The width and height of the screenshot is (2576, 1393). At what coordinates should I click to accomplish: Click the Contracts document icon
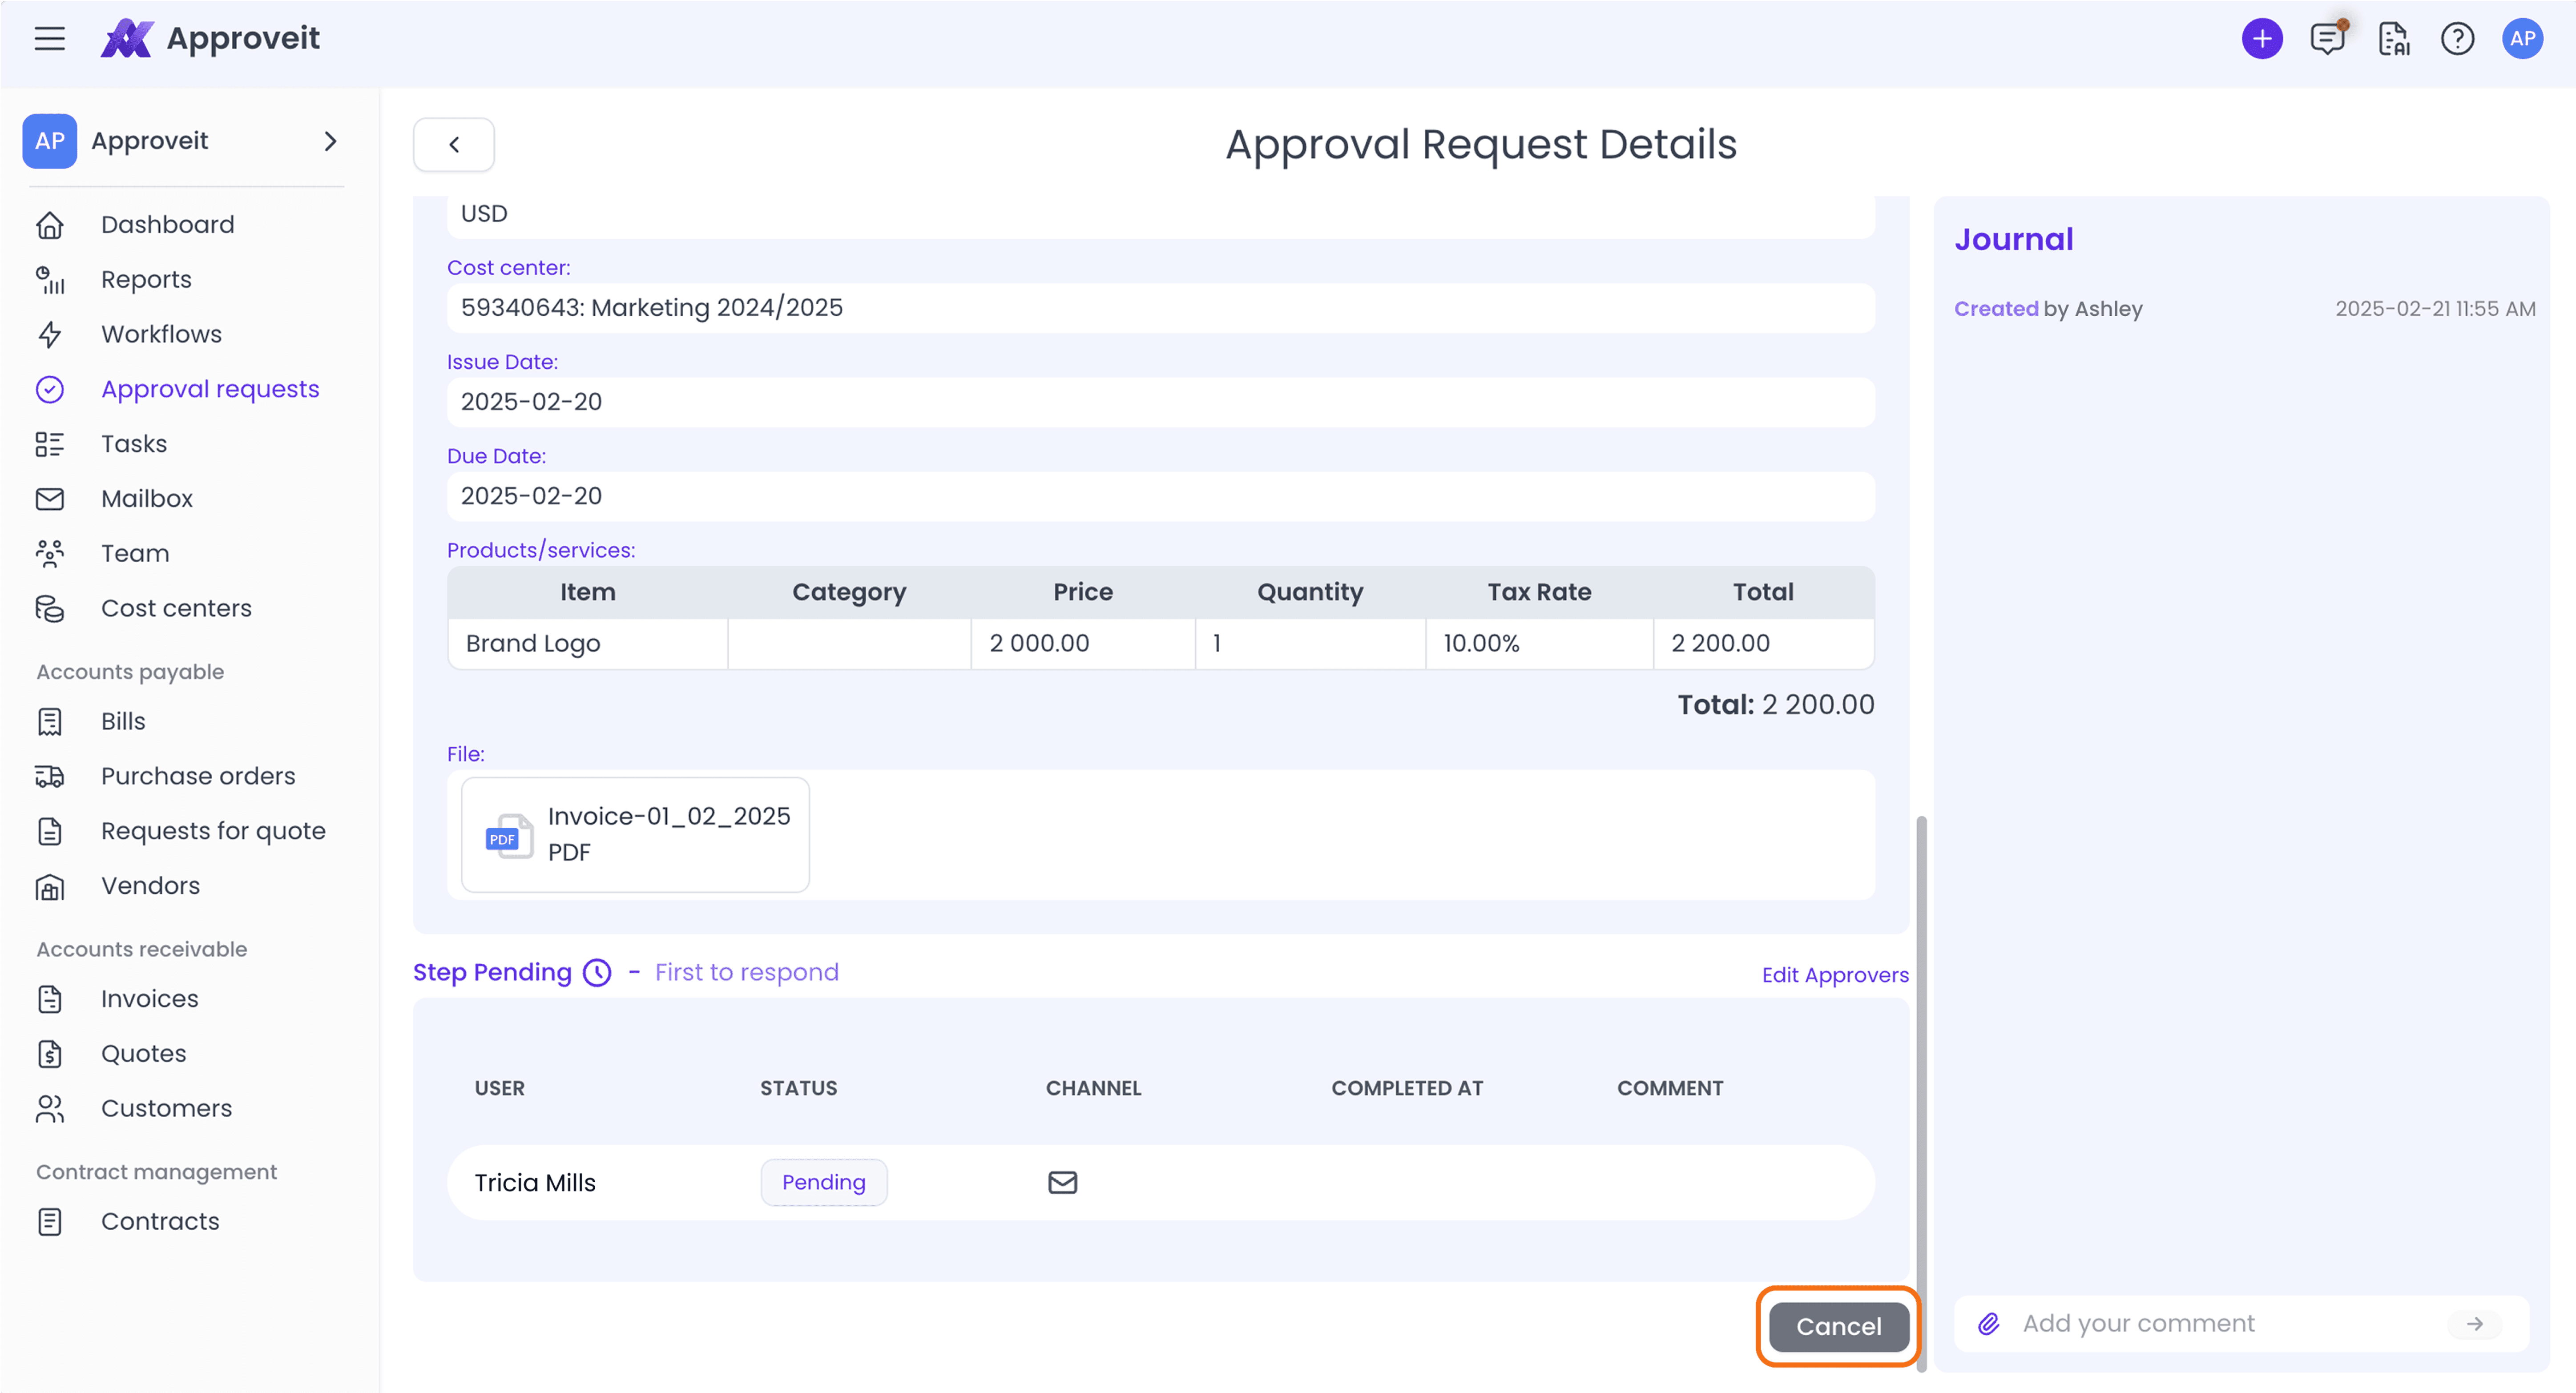point(50,1222)
